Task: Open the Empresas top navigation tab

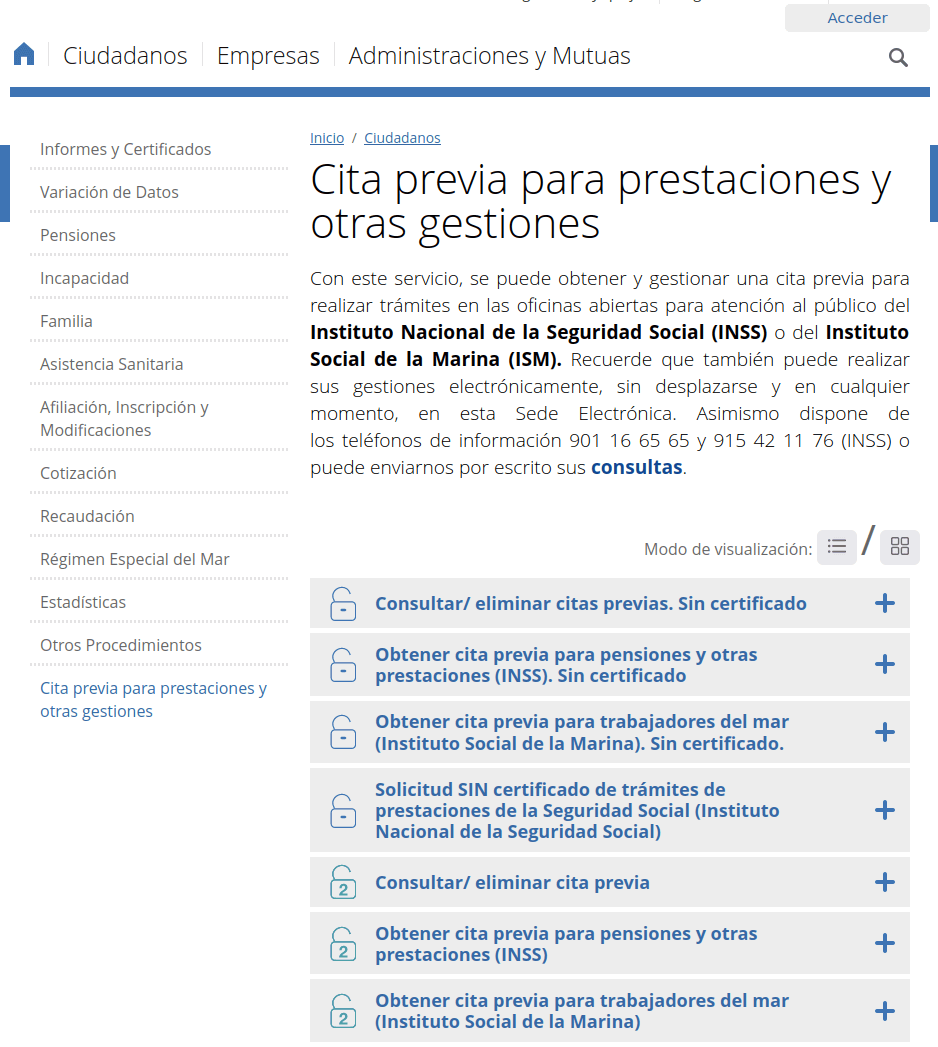Action: (x=268, y=55)
